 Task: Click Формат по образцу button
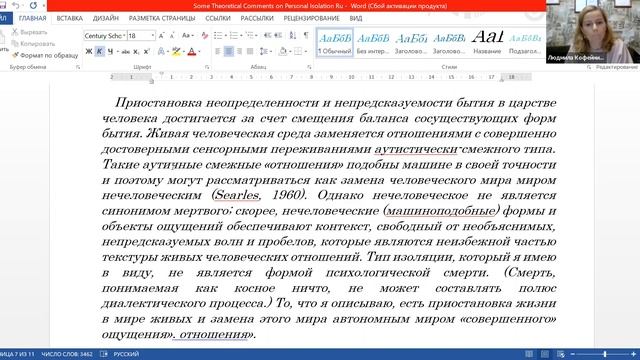pos(45,55)
